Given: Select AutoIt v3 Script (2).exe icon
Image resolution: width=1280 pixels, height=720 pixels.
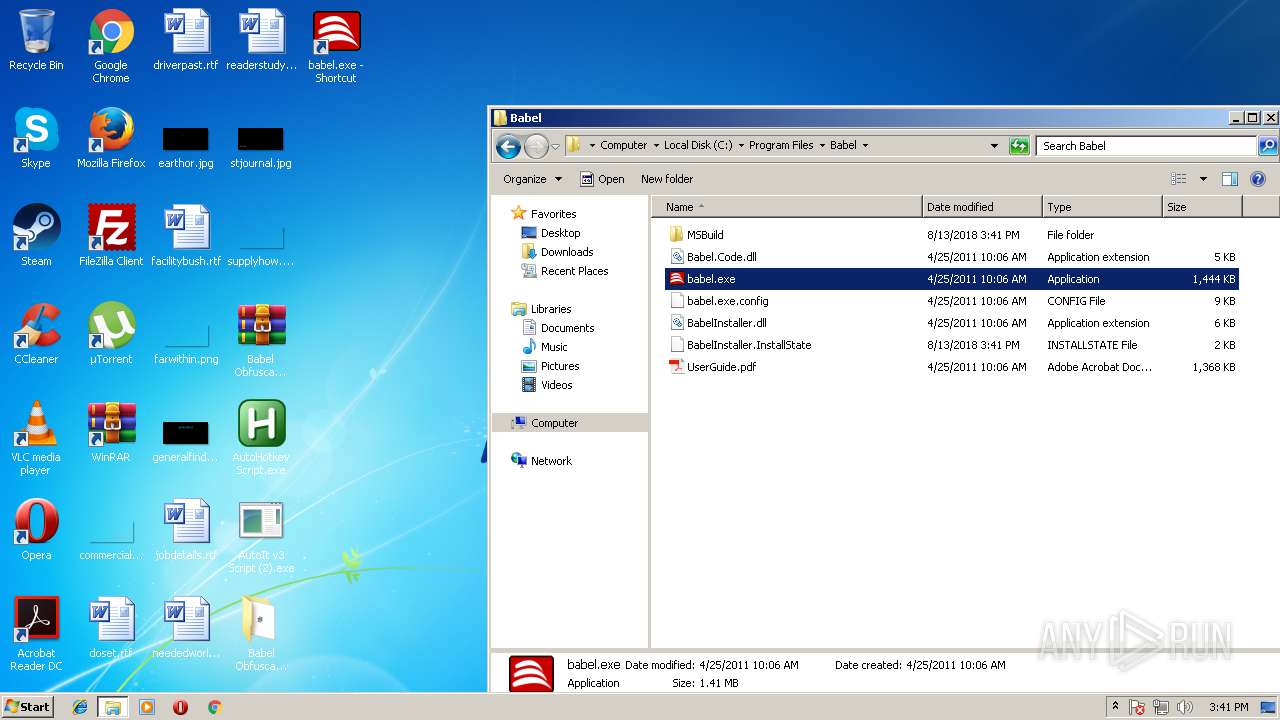Looking at the screenshot, I should (261, 536).
